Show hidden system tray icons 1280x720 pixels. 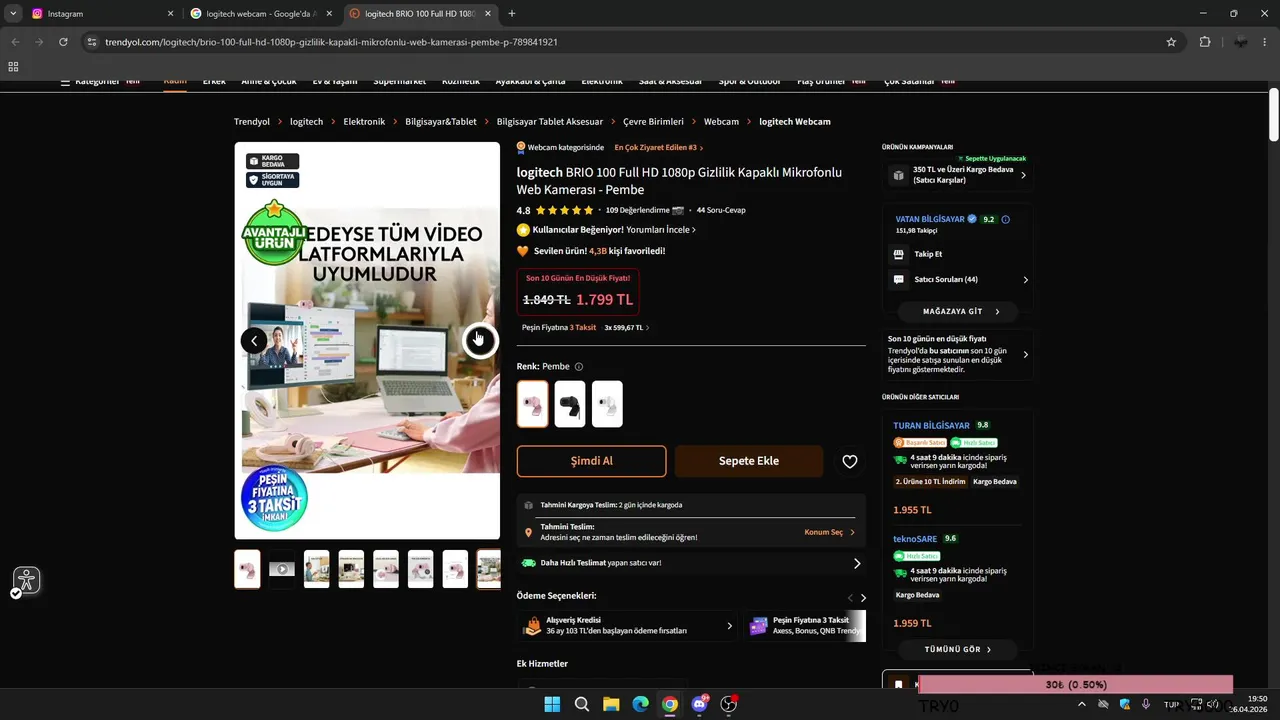[1081, 705]
